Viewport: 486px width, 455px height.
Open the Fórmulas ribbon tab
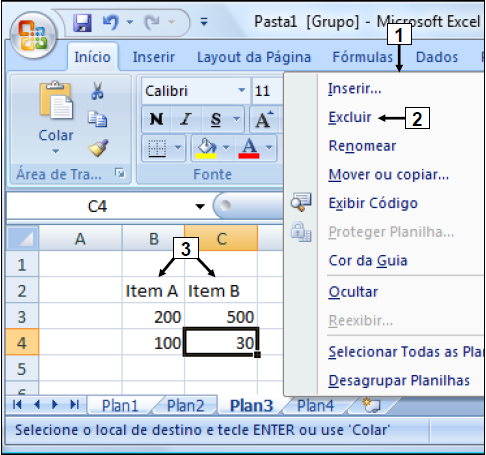pyautogui.click(x=363, y=57)
